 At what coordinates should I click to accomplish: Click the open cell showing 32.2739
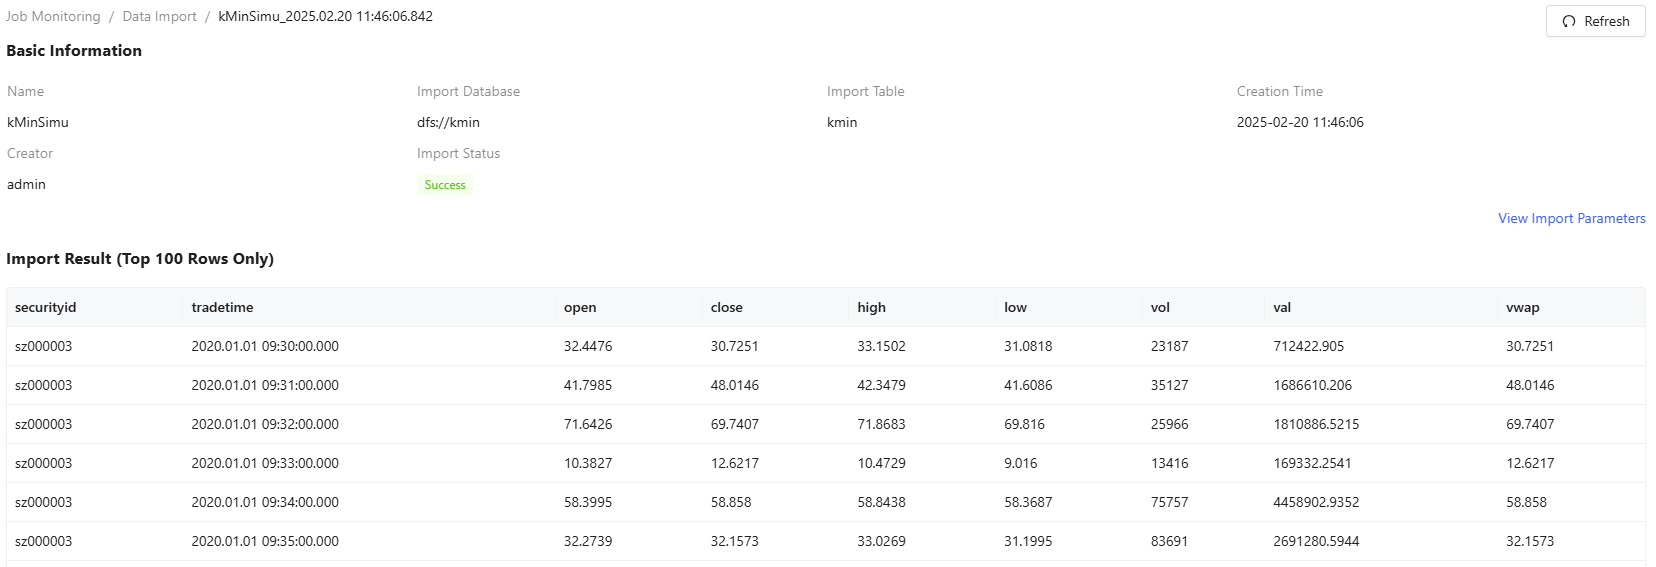point(588,541)
